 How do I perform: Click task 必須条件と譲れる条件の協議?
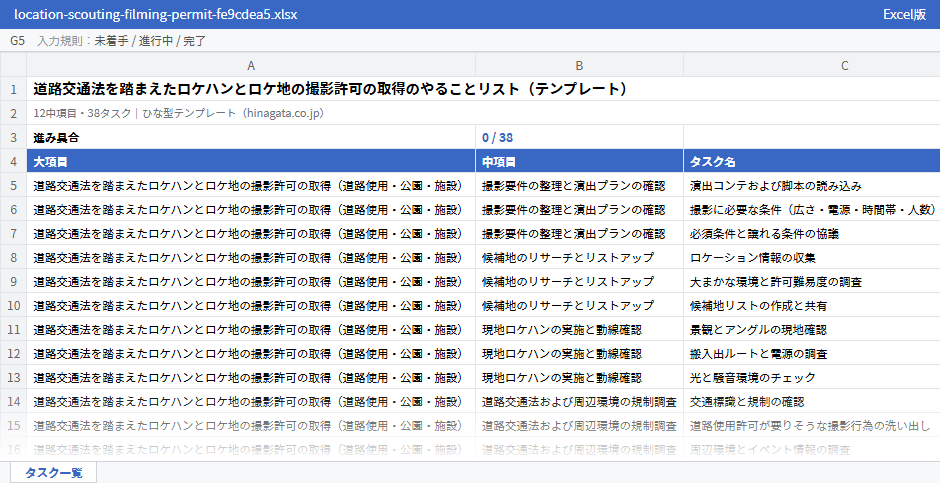764,234
